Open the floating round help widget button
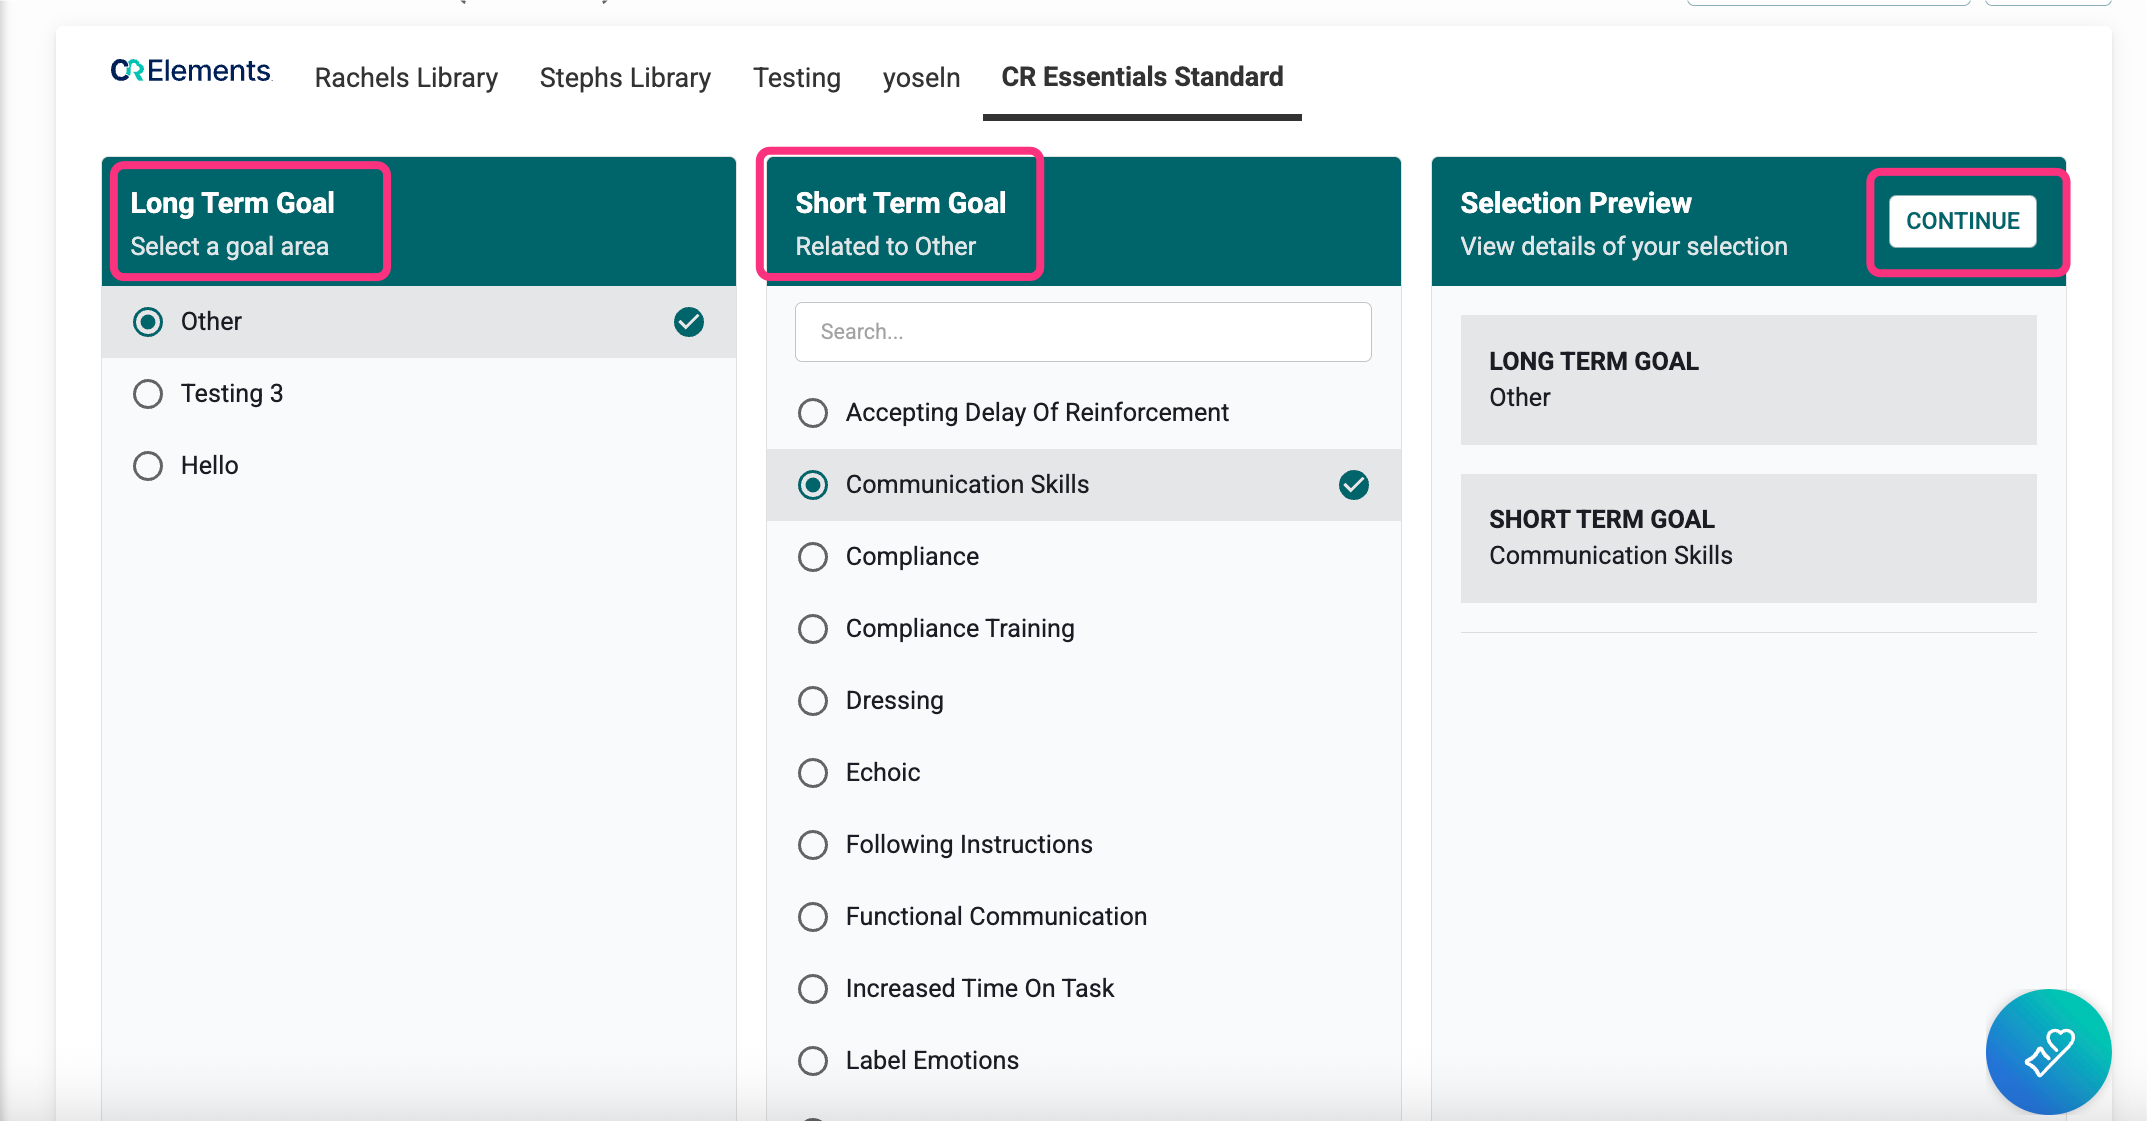This screenshot has width=2147, height=1121. pos(2048,1051)
